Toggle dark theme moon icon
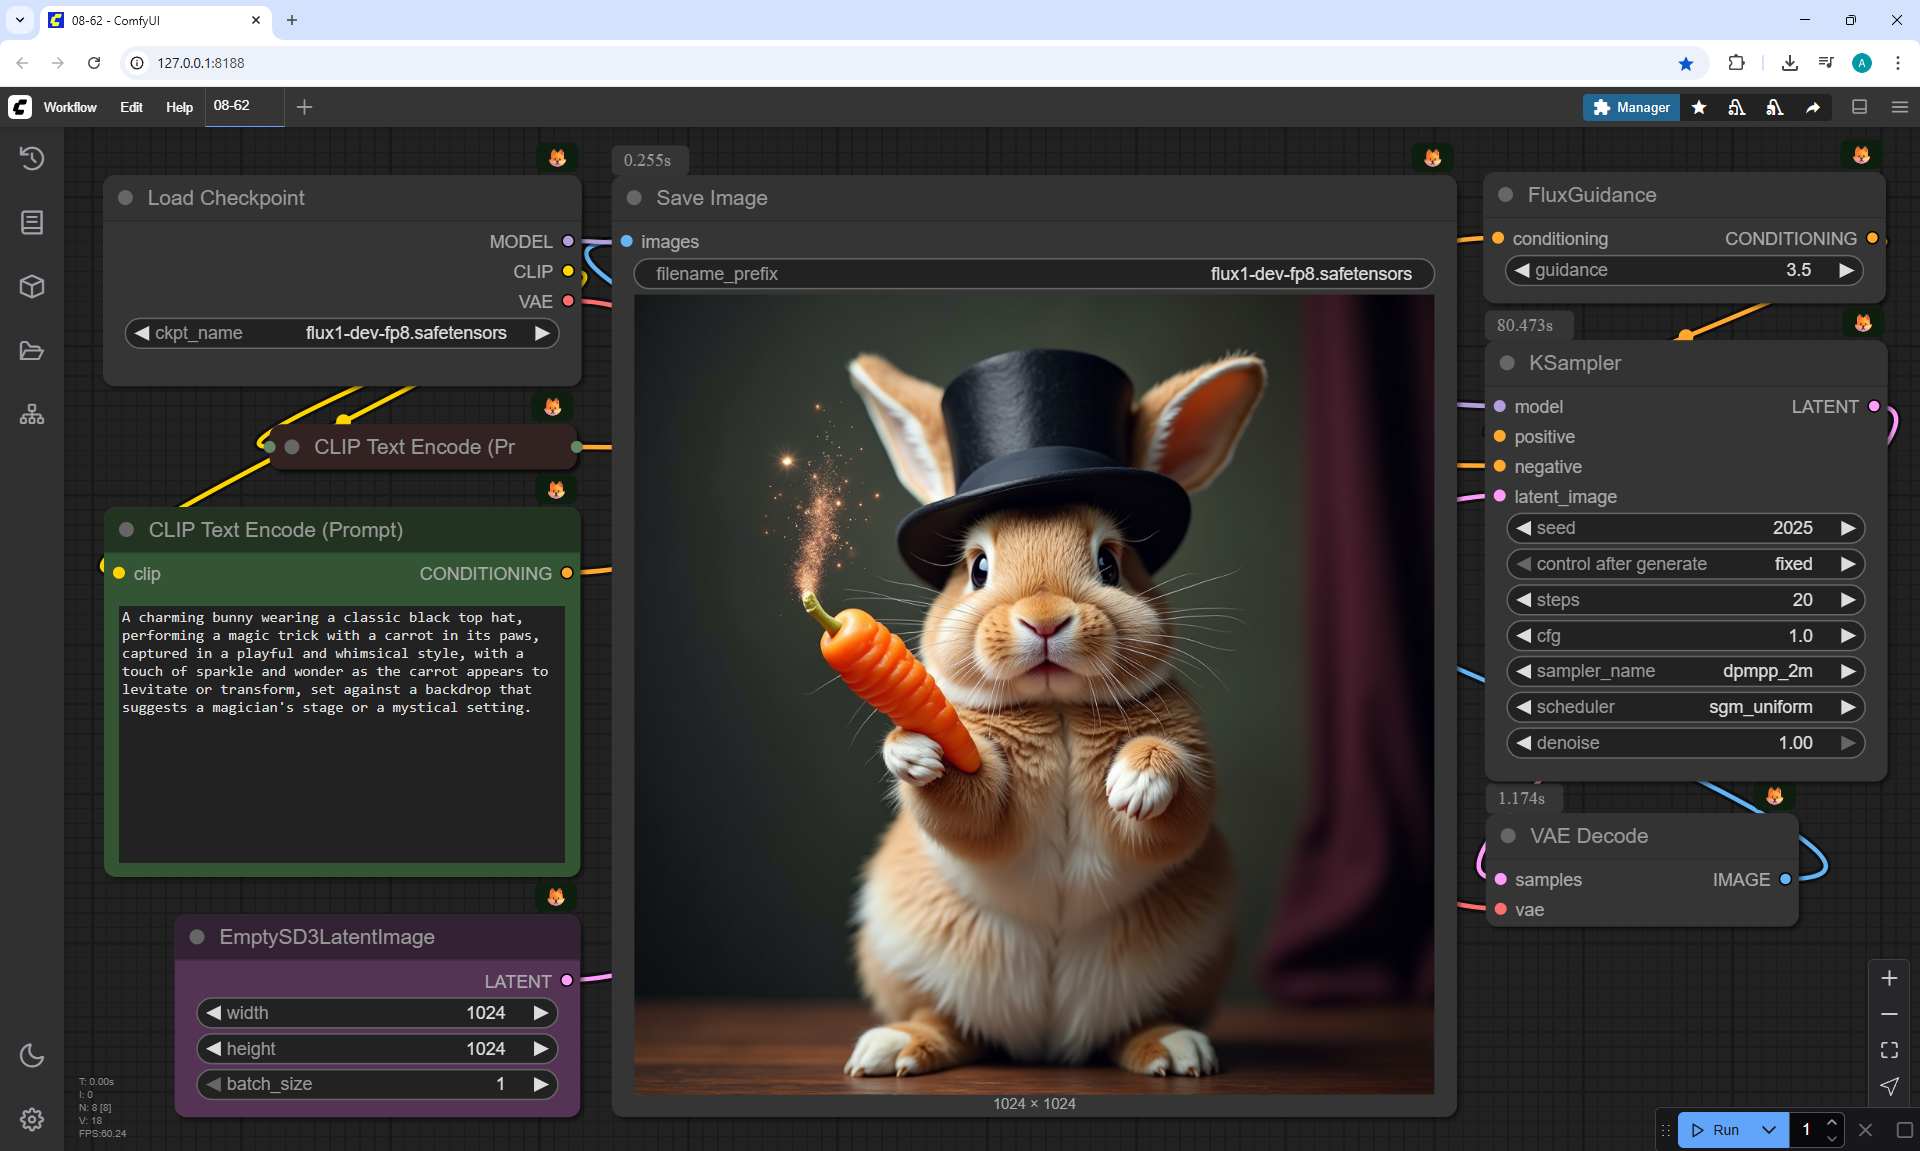 pyautogui.click(x=32, y=1055)
